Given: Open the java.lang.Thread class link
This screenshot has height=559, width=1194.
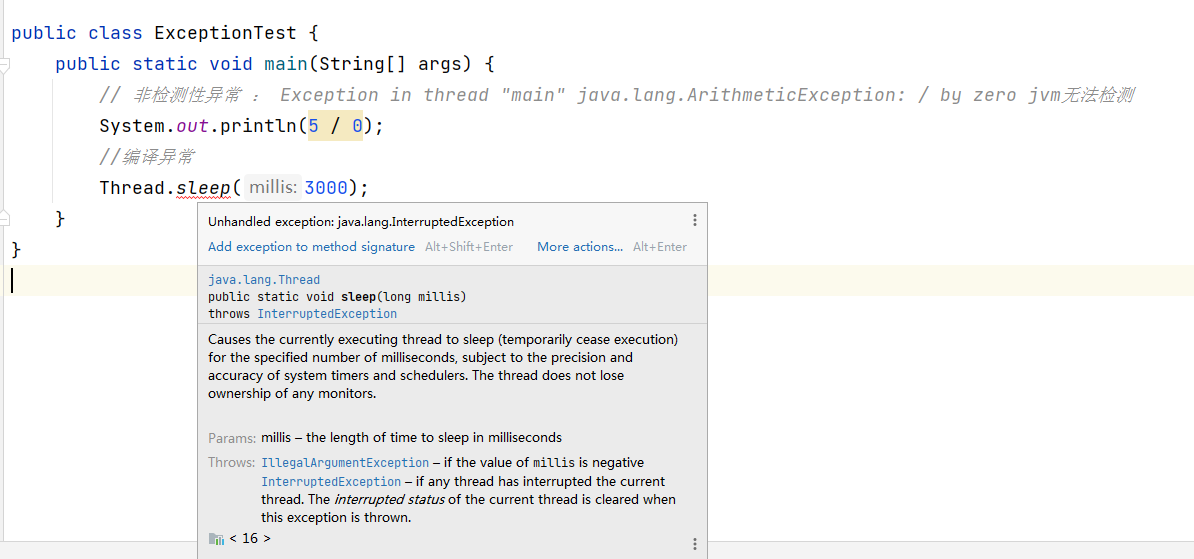Looking at the screenshot, I should coord(264,280).
